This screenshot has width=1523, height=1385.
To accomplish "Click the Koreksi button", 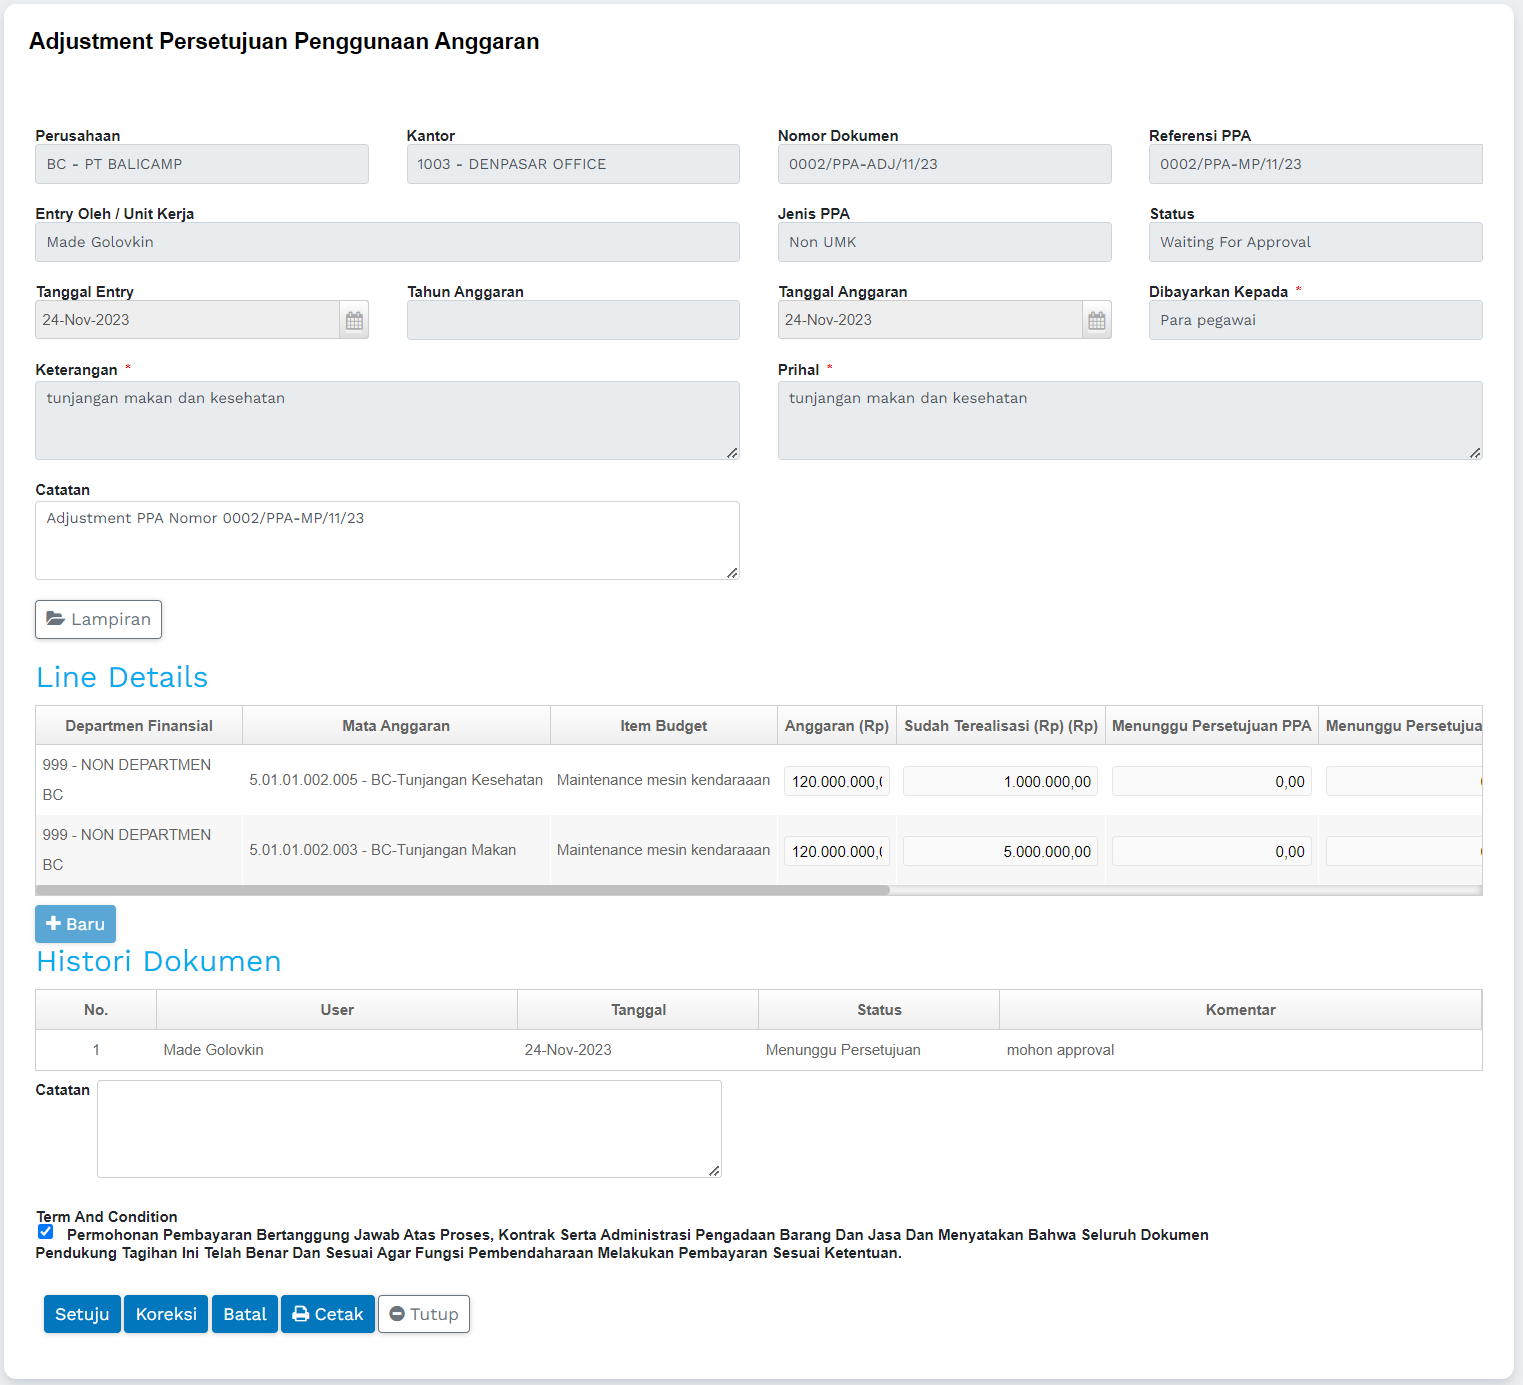I will [x=166, y=1314].
